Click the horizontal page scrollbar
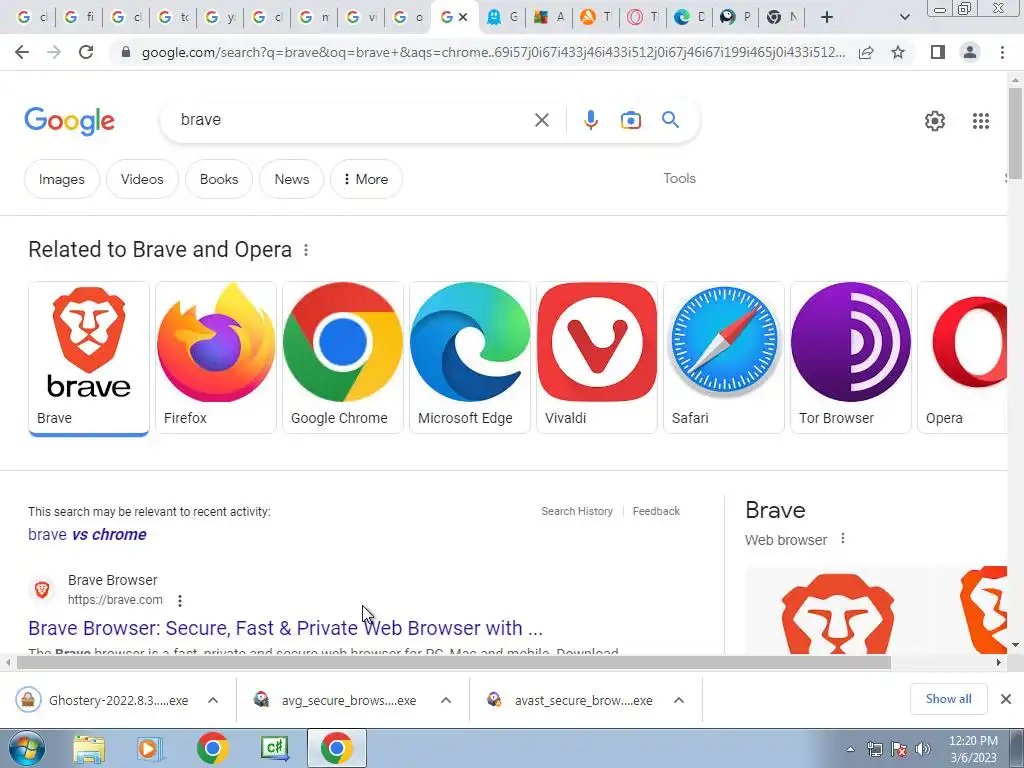Image resolution: width=1024 pixels, height=768 pixels. click(x=454, y=662)
